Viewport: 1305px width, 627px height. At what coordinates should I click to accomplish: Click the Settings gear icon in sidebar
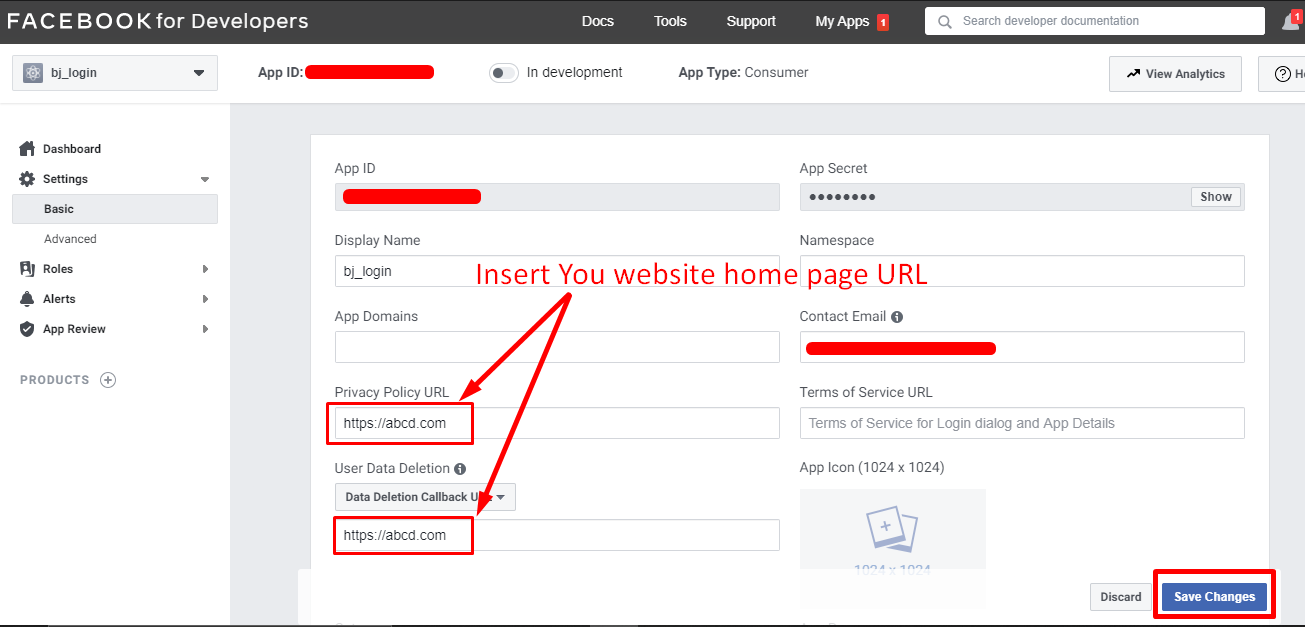[x=26, y=178]
